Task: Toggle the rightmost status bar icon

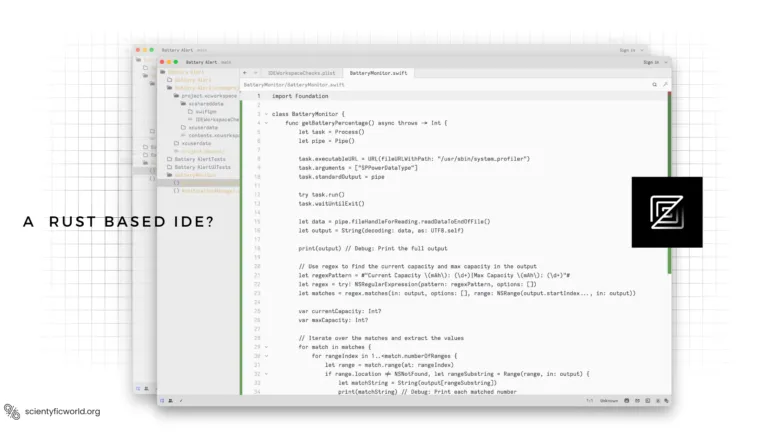Action: point(666,401)
